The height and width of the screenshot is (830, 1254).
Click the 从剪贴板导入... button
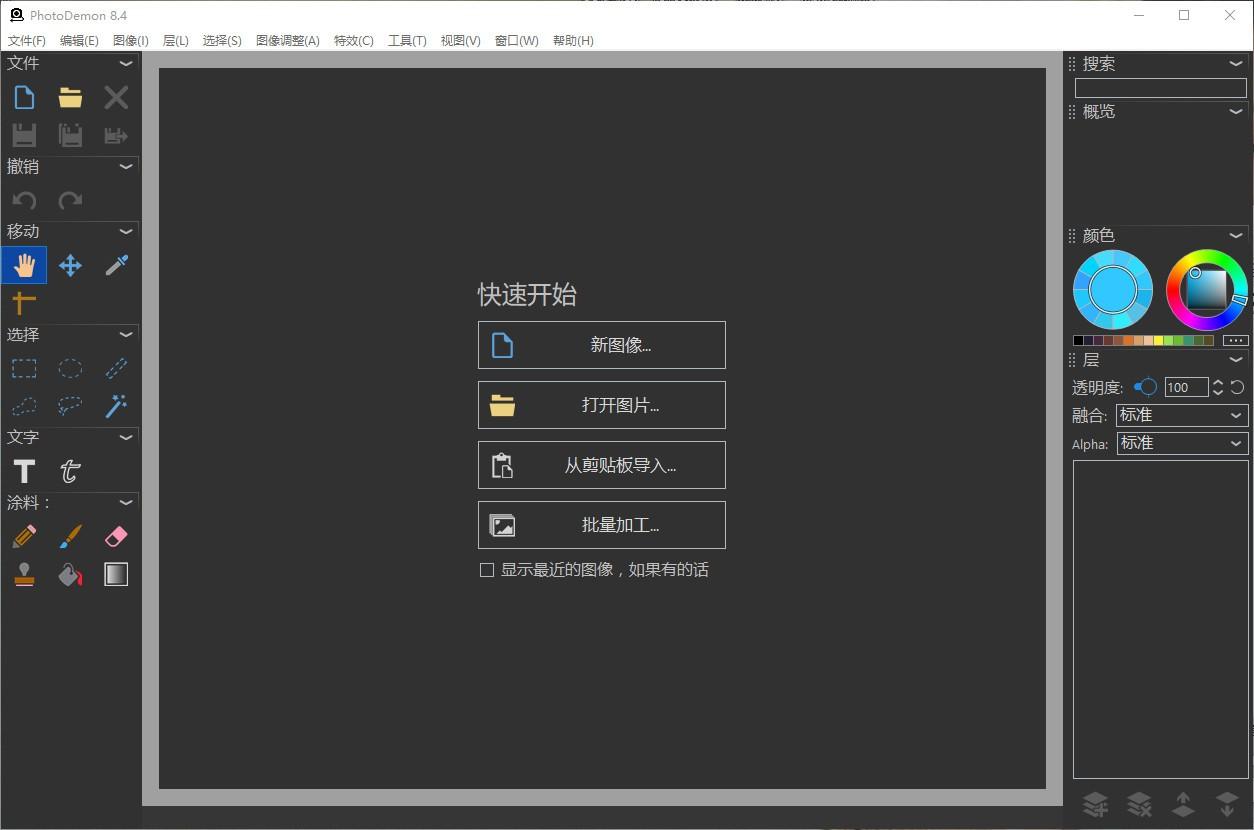pos(602,465)
